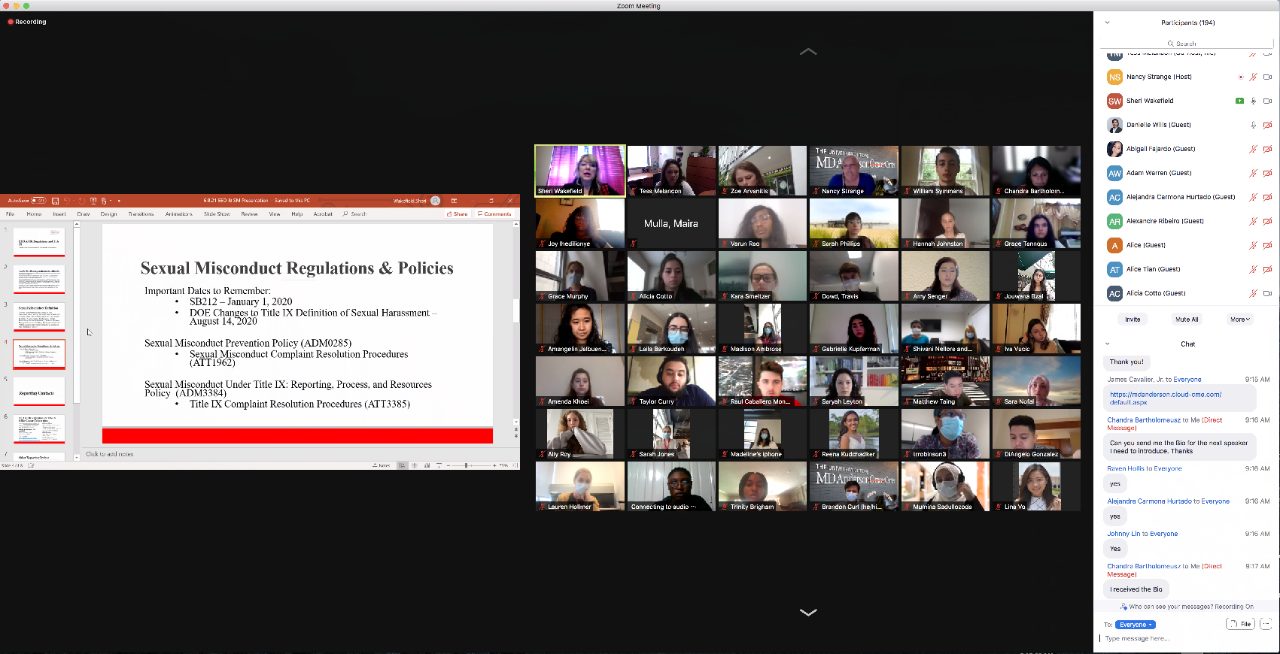
Task: Open PowerPoint Design tab
Action: [x=108, y=214]
